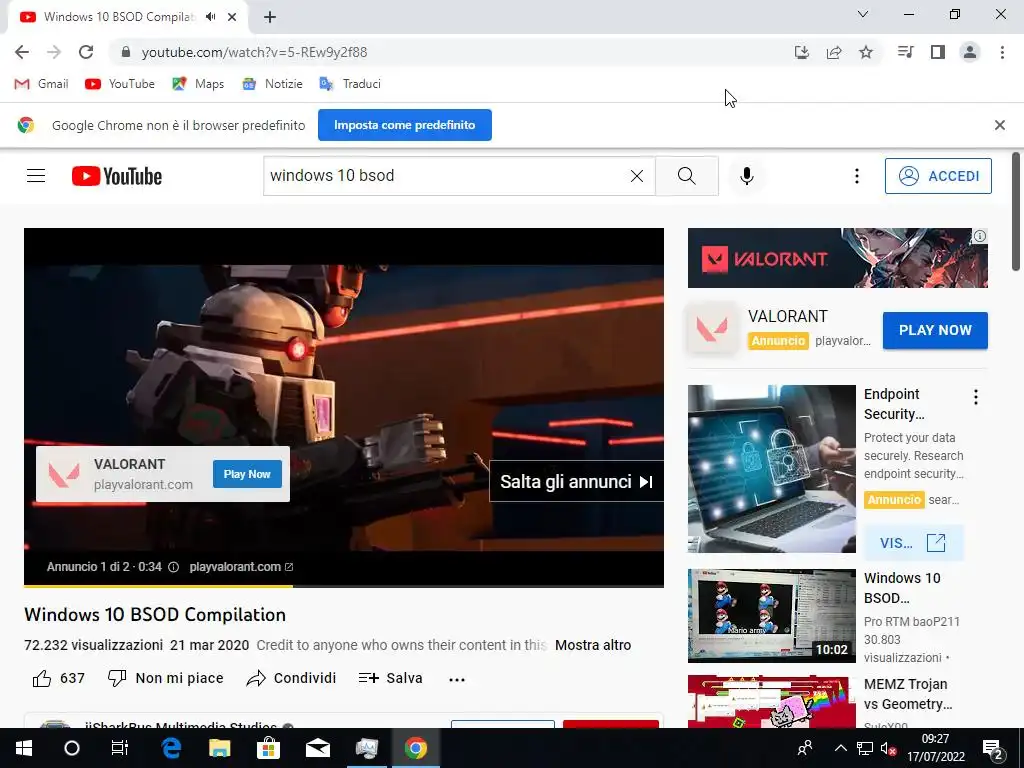The image size is (1024, 768).
Task: Mute the tab using the speaker icon
Action: point(210,17)
